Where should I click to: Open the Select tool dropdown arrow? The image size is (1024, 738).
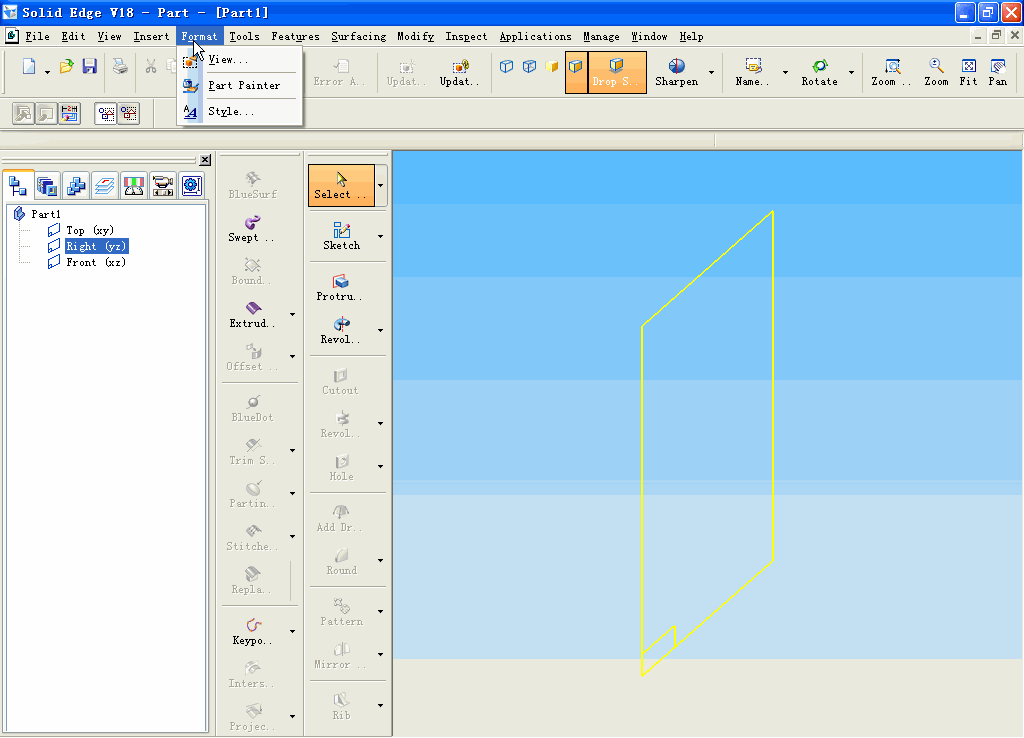pos(381,185)
